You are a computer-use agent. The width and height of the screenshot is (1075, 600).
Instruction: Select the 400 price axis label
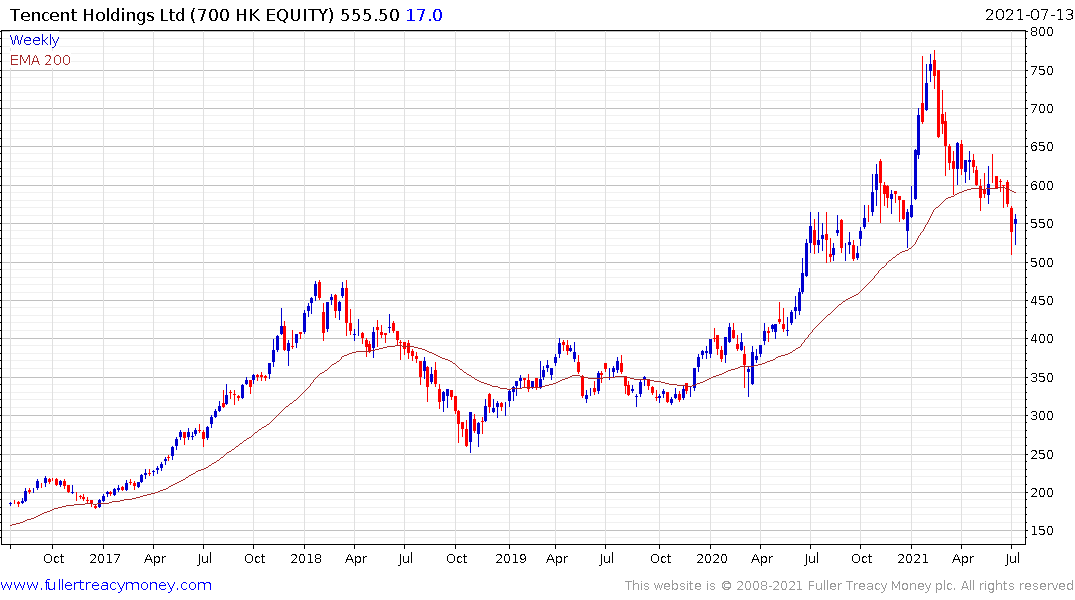[1042, 339]
